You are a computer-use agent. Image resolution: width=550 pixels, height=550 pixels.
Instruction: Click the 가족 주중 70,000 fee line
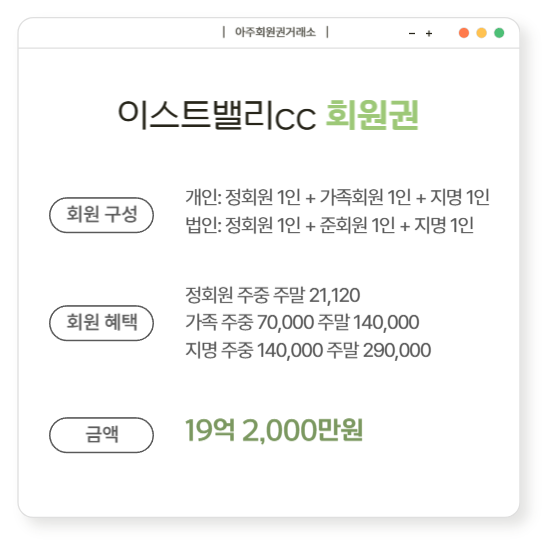coord(302,322)
